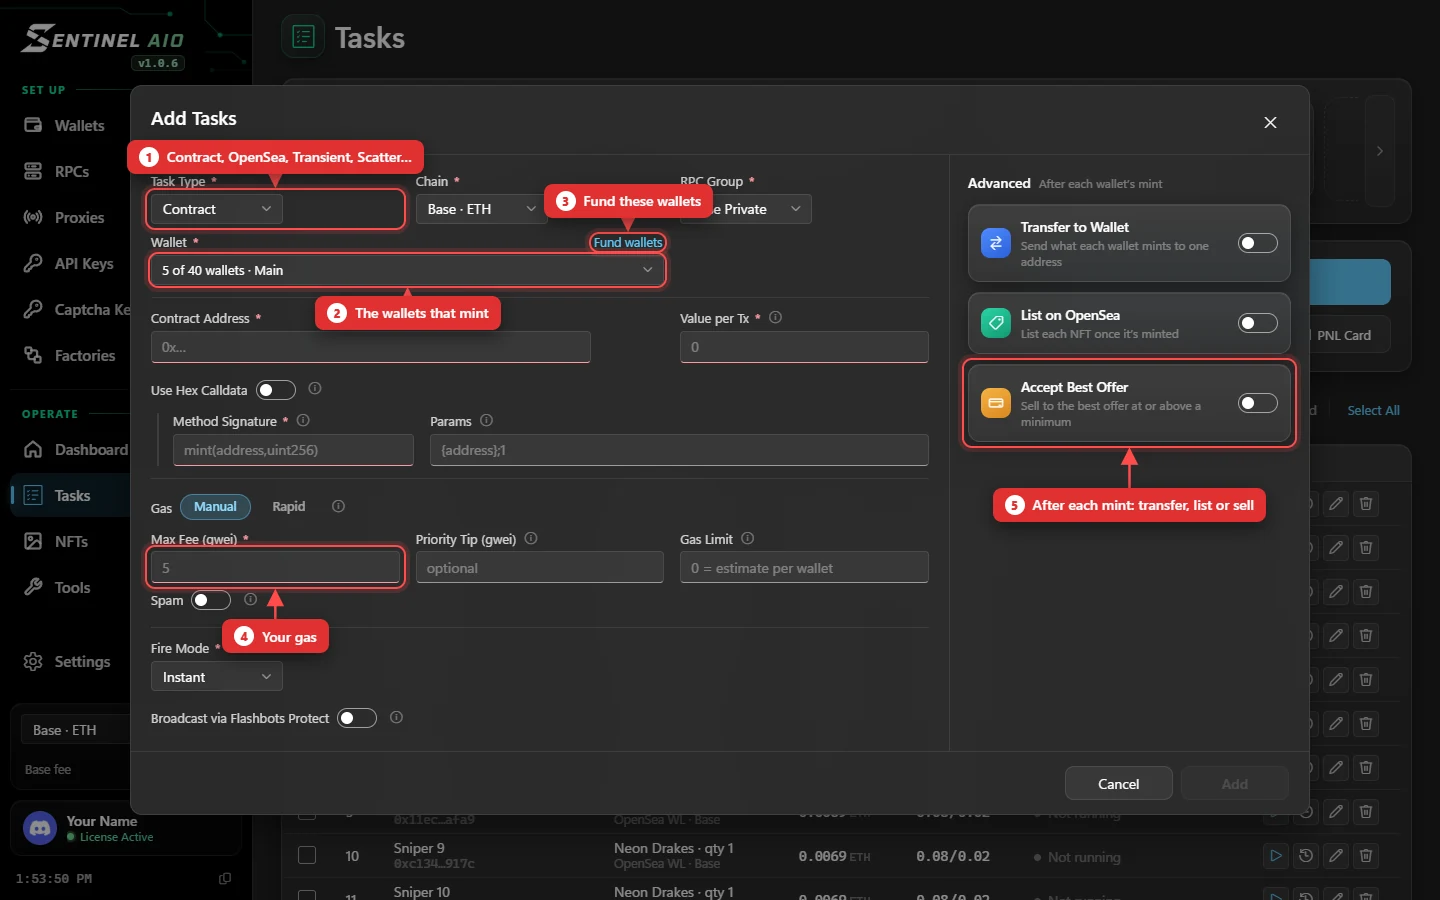Open the Wallets sidebar section
The width and height of the screenshot is (1440, 900).
(65, 125)
